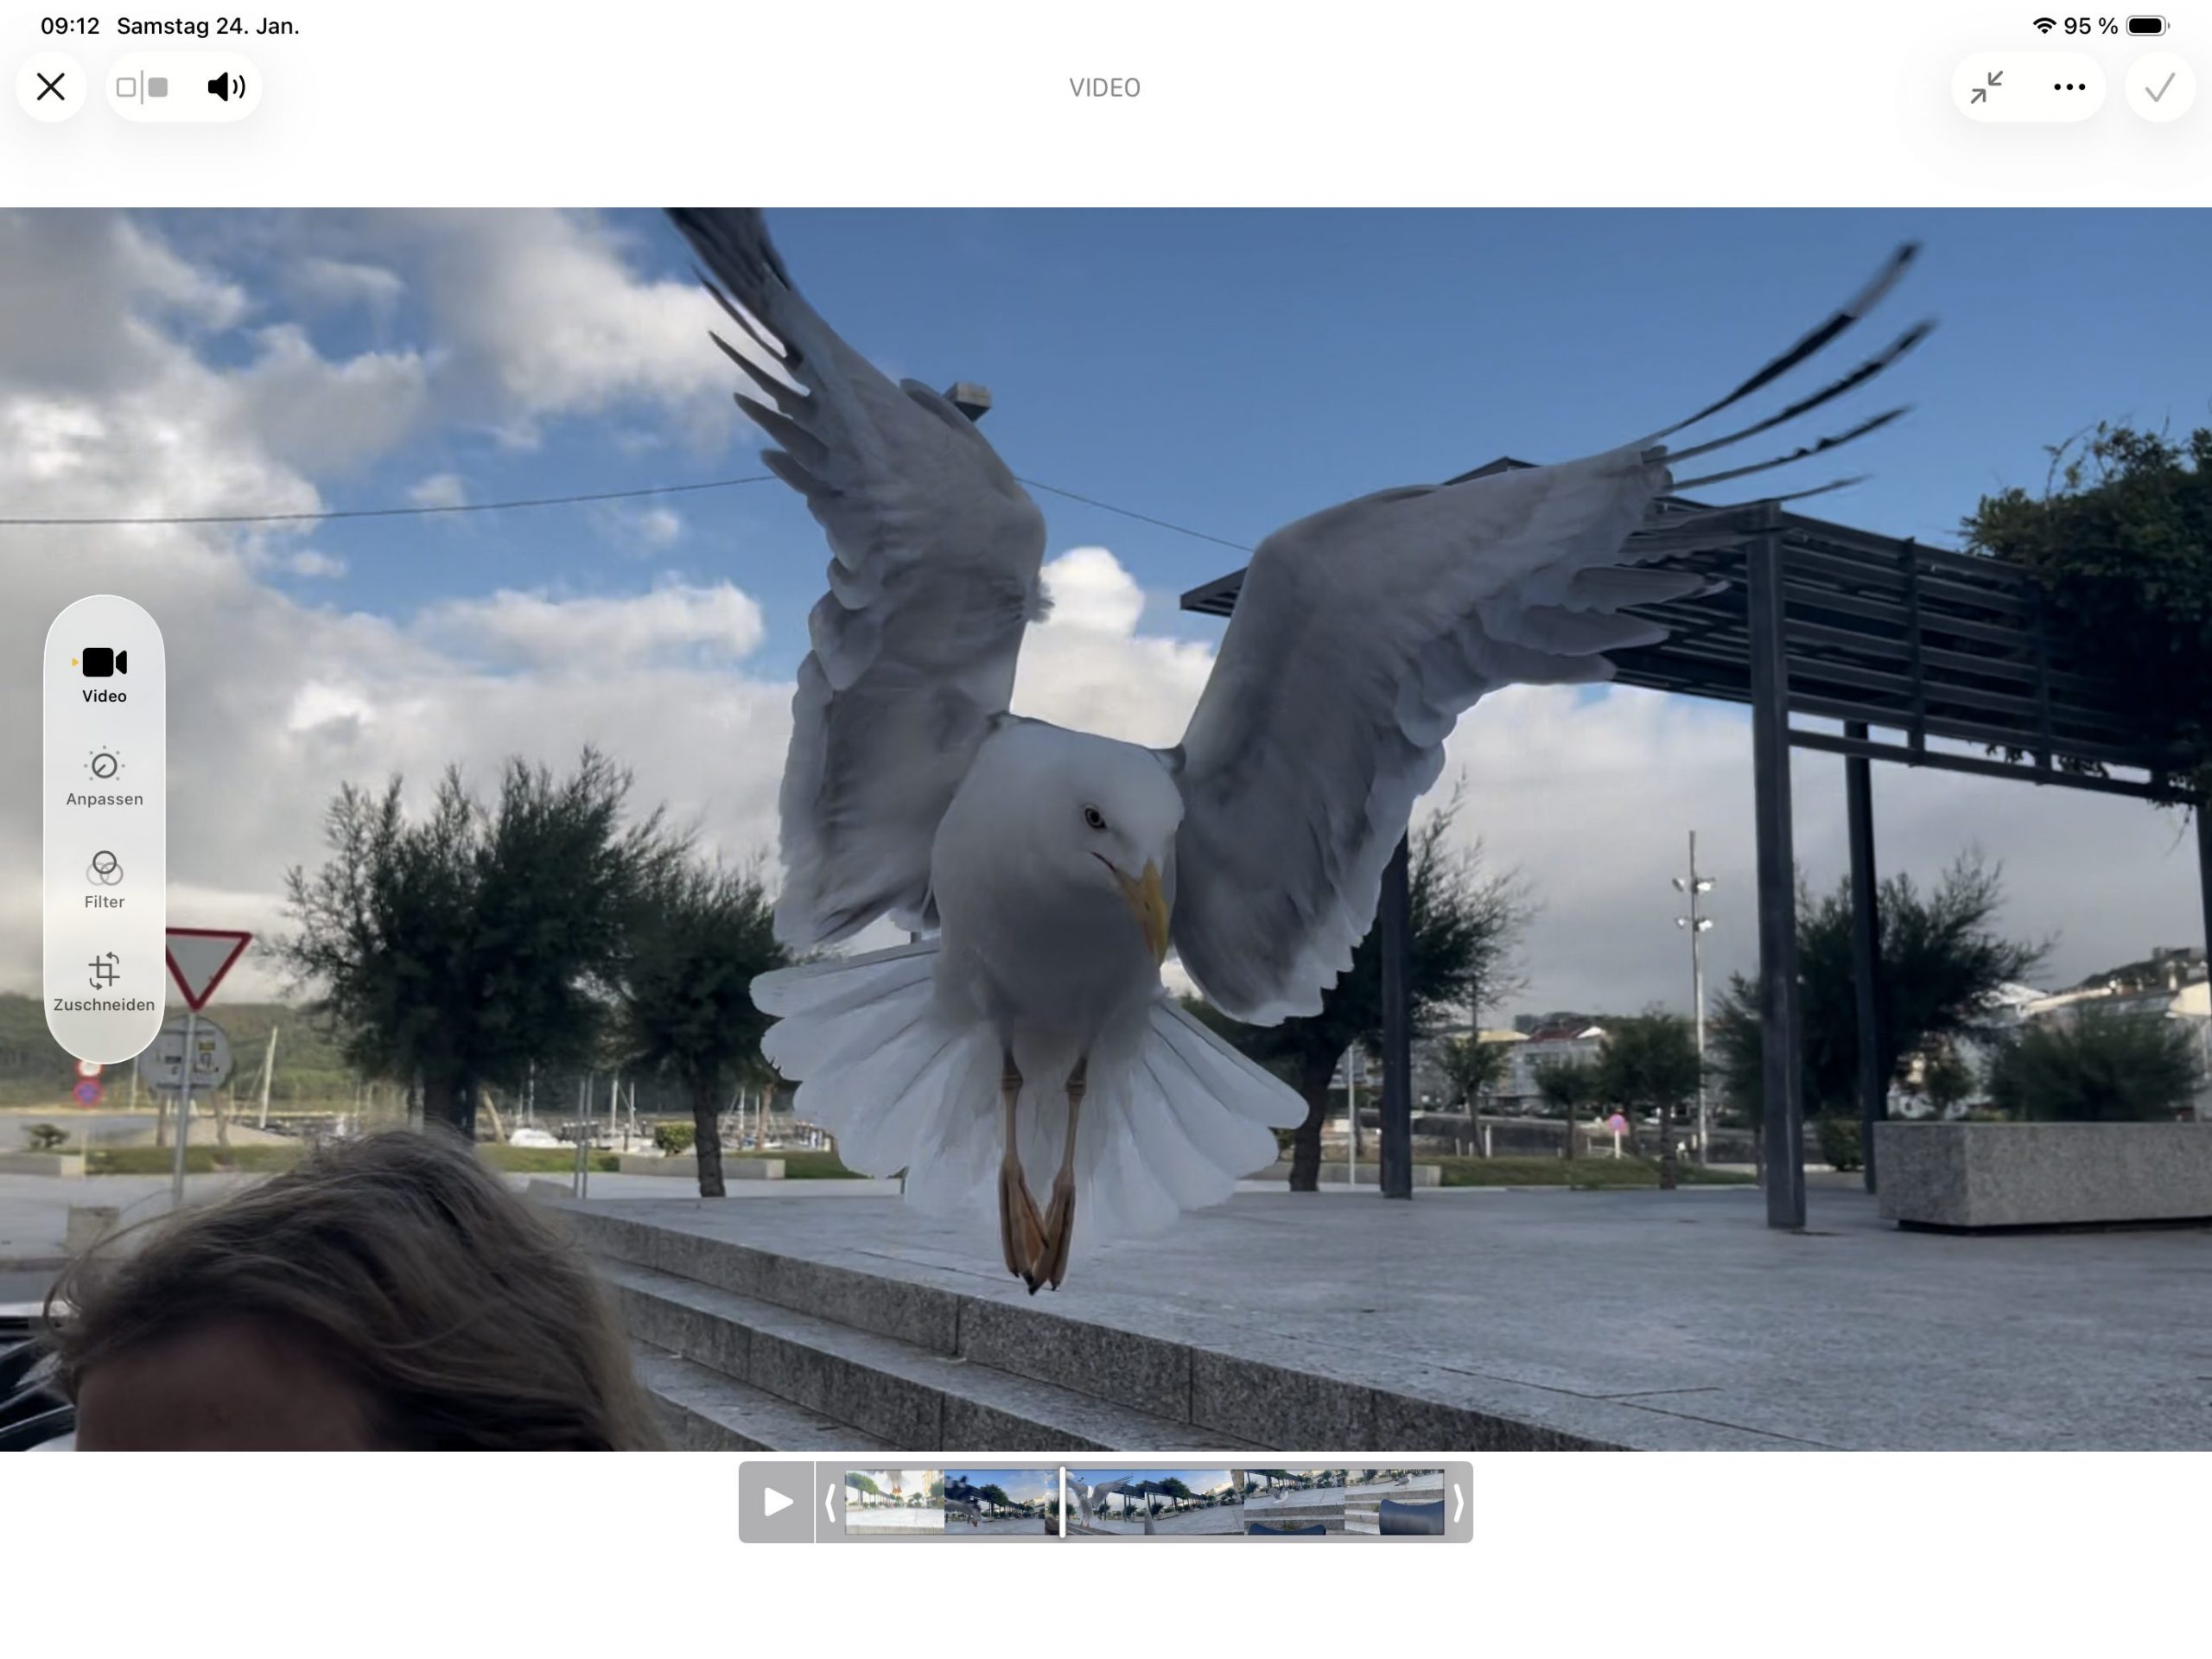Tap the VIDEO title label

tap(1104, 88)
